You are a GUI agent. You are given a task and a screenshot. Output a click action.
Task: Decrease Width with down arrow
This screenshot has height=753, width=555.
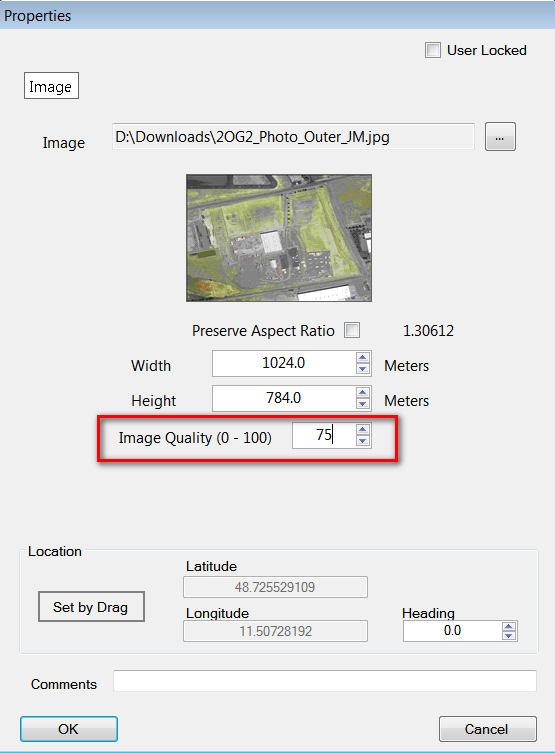click(x=363, y=369)
